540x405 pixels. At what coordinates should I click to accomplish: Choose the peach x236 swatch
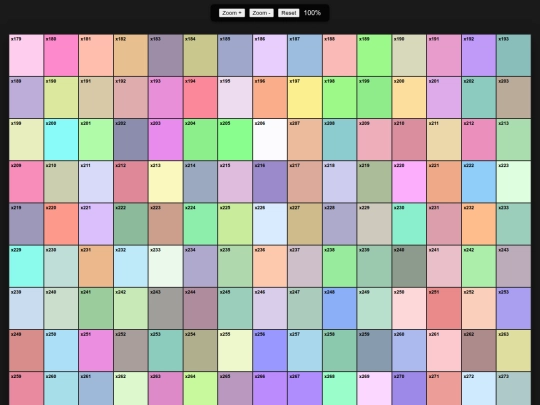pyautogui.click(x=270, y=266)
